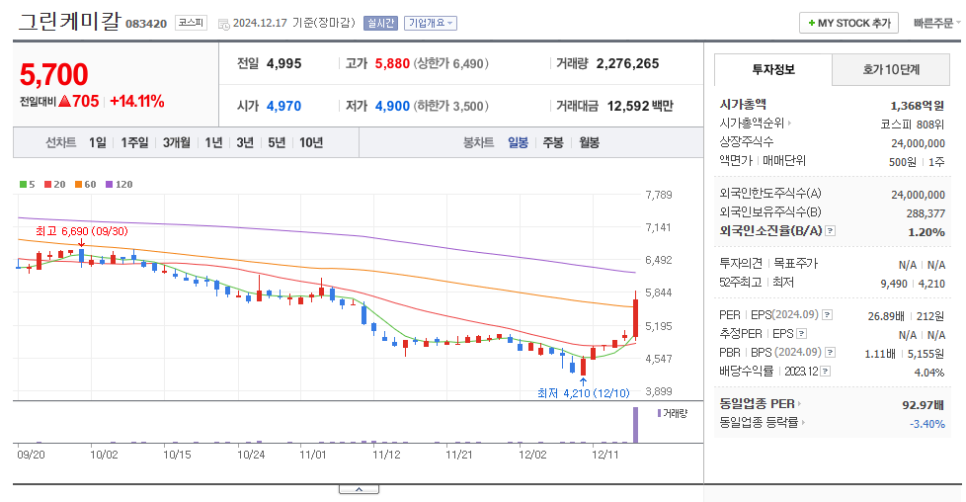Click the calendar icon beside 2024.12.17
Screen dimensions: 966x502
(224, 24)
